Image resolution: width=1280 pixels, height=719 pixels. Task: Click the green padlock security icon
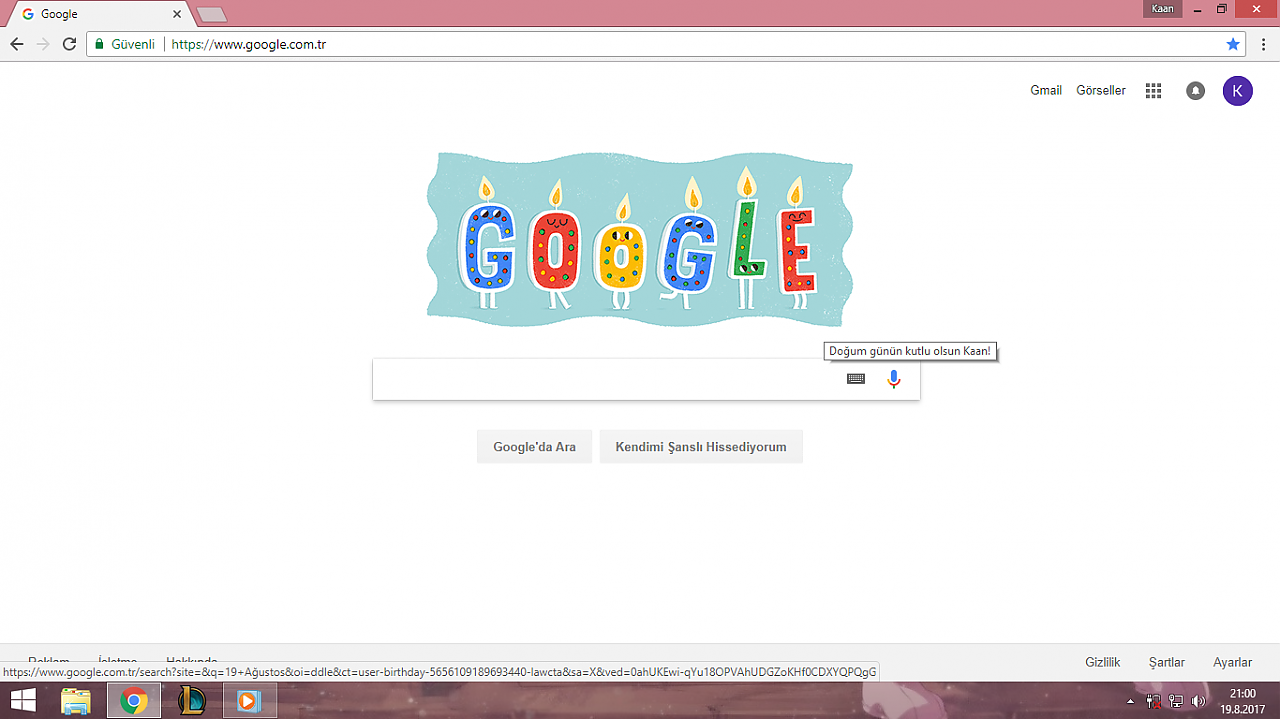[99, 44]
